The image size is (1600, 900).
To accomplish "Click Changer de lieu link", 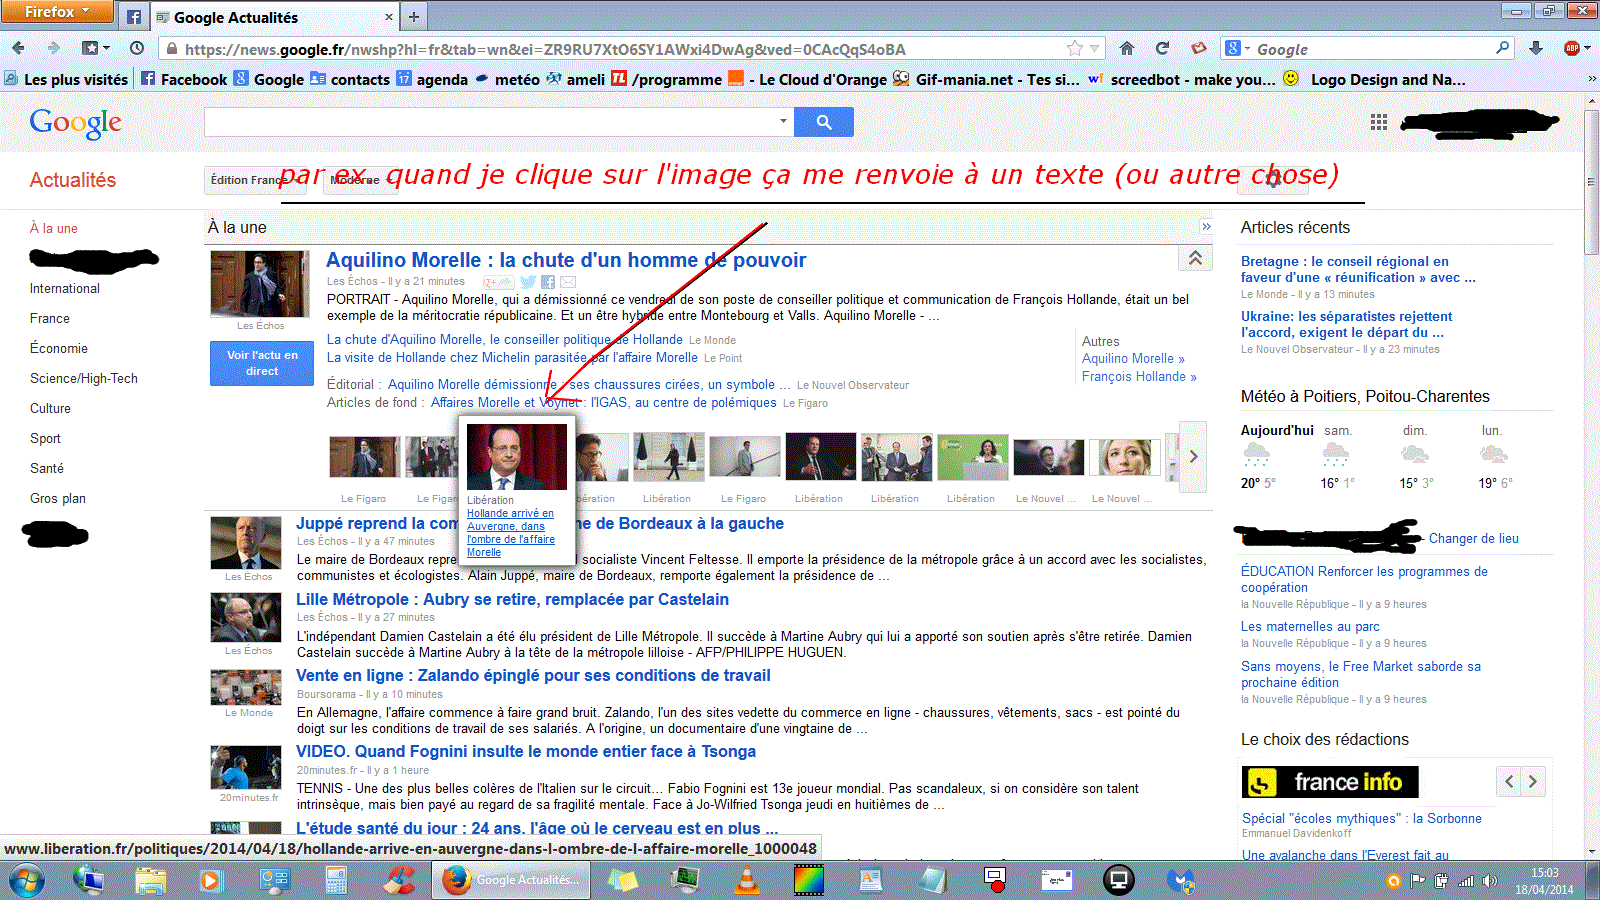I will click(x=1473, y=538).
